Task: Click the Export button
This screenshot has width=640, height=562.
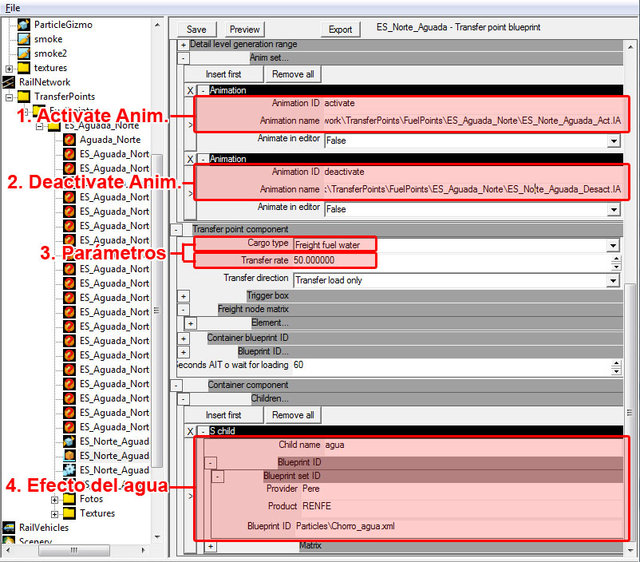Action: point(340,29)
